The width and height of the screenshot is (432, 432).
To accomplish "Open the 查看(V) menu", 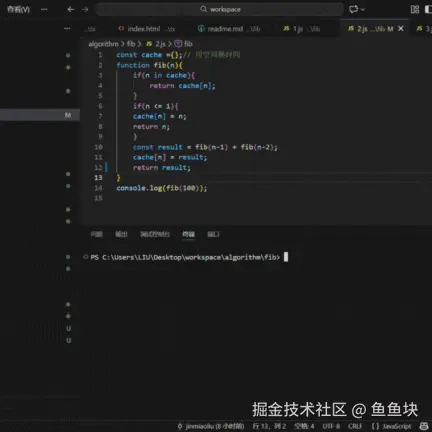I will coord(19,9).
